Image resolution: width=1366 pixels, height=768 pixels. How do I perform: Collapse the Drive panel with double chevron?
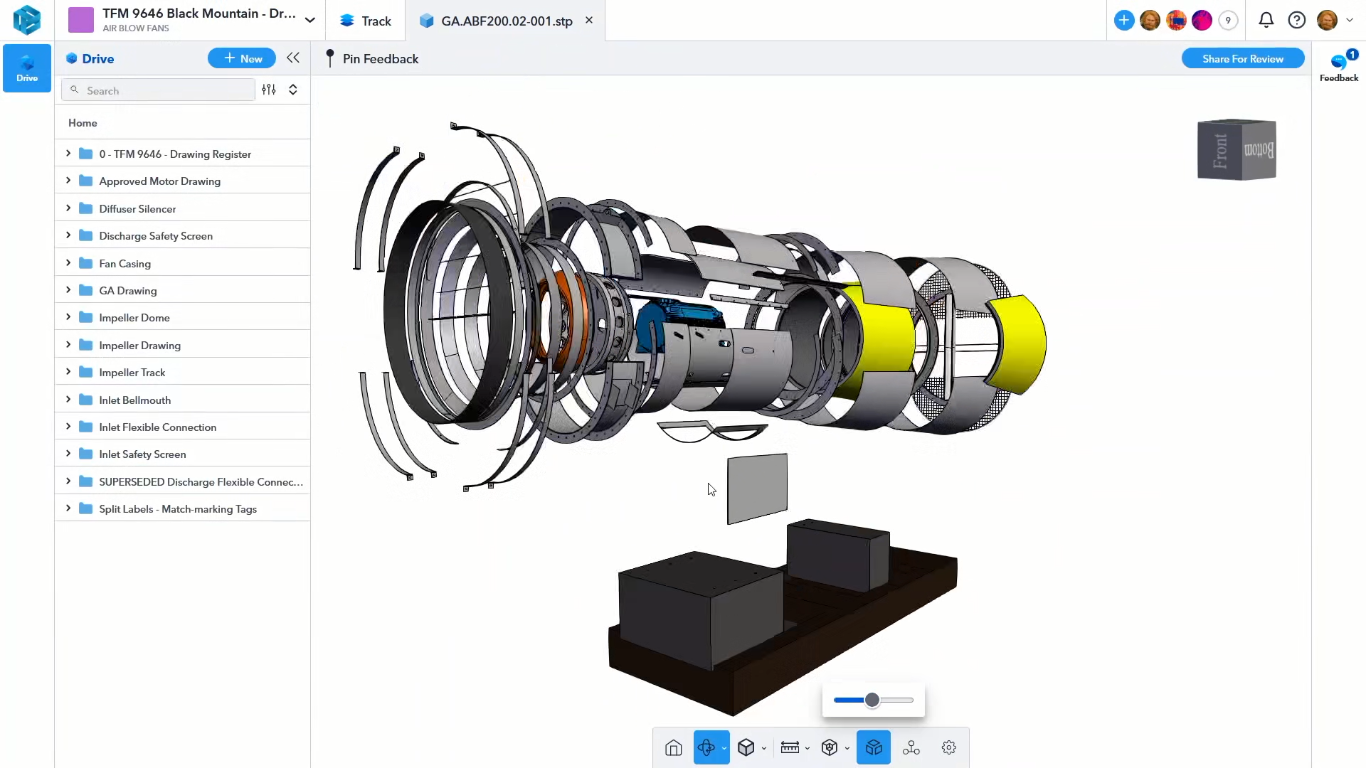tap(293, 59)
